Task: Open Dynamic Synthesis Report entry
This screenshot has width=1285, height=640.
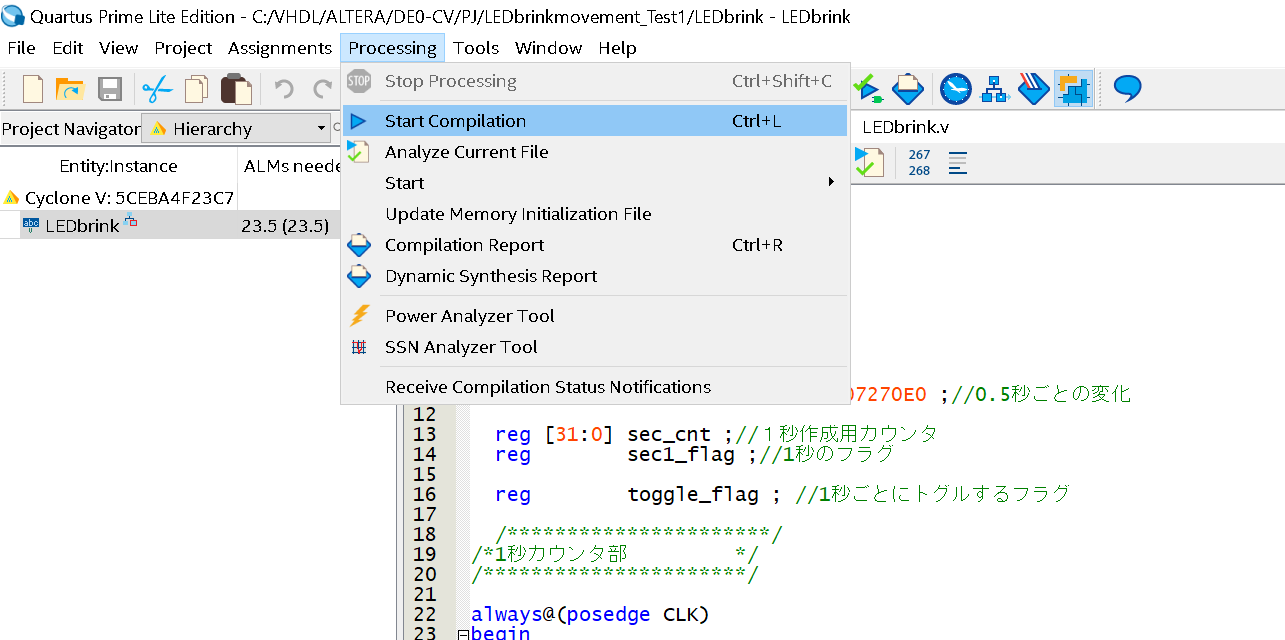Action: 594,276
